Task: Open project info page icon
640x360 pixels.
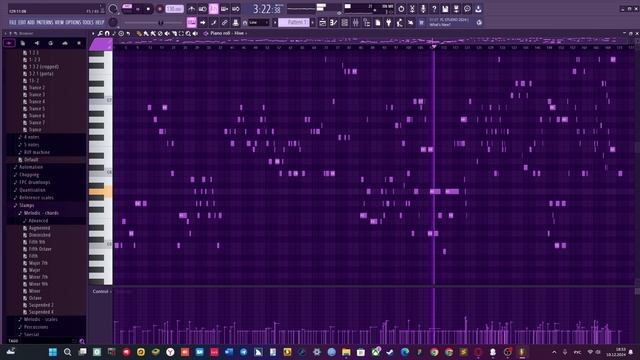Action: point(378,22)
